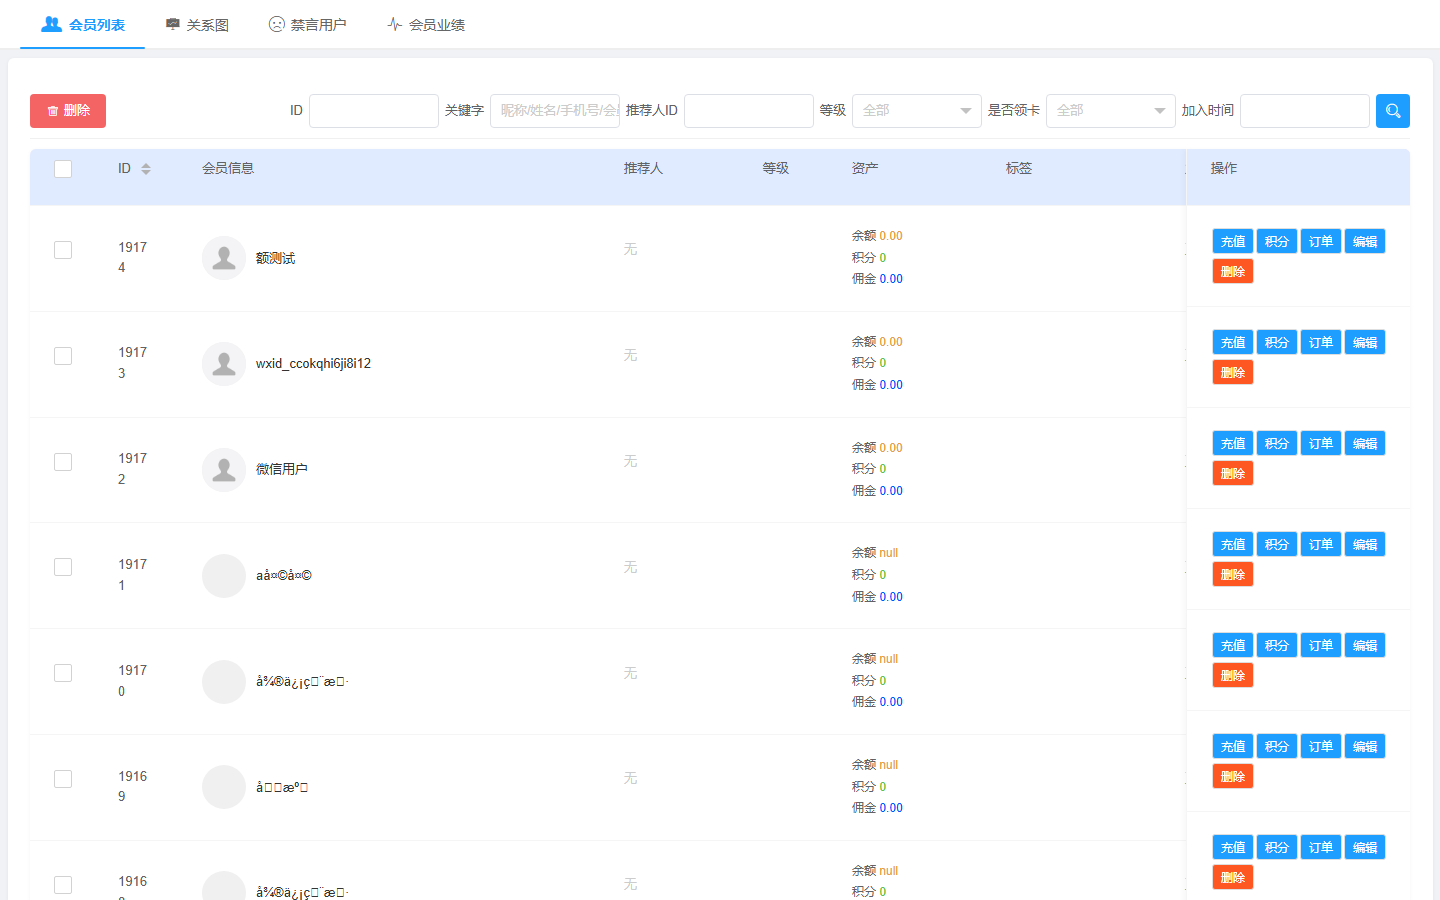Switch to the 关系图 tab

[197, 25]
